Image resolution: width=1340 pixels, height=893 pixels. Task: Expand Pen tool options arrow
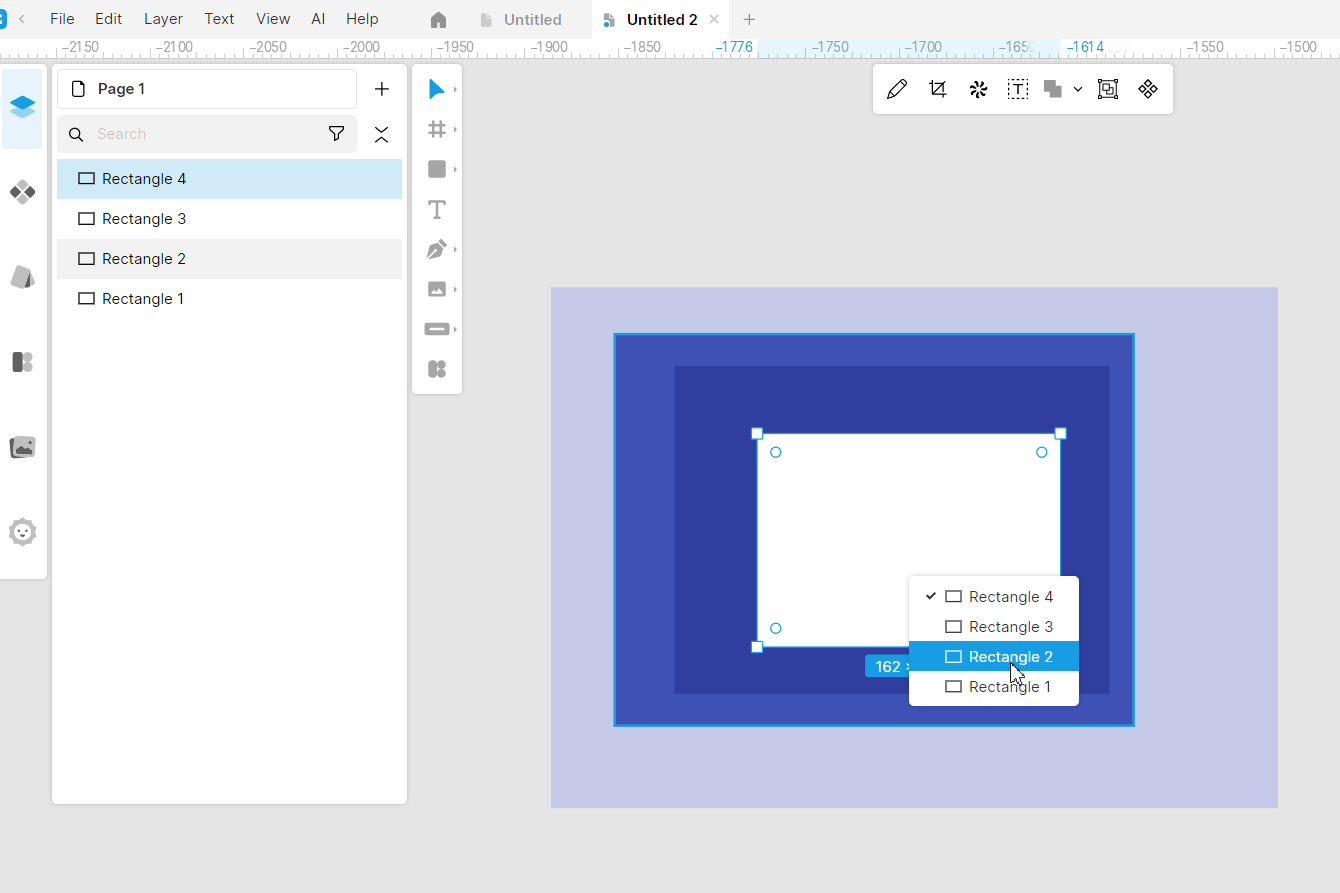(x=455, y=249)
